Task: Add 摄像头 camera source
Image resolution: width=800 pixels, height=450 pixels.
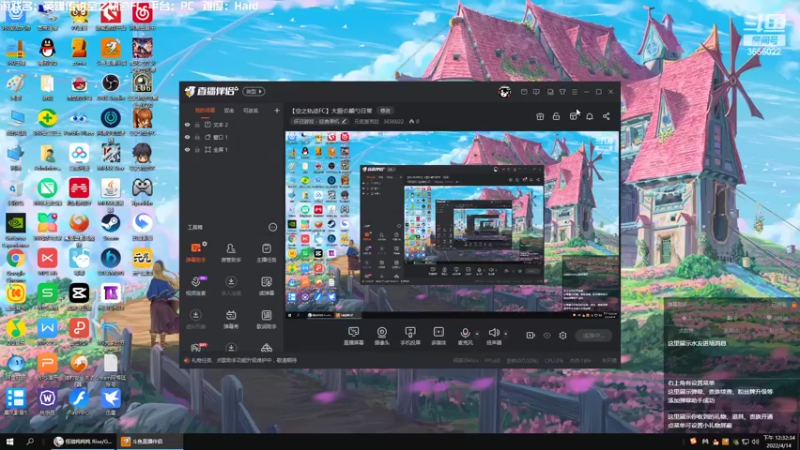Action: tap(382, 336)
